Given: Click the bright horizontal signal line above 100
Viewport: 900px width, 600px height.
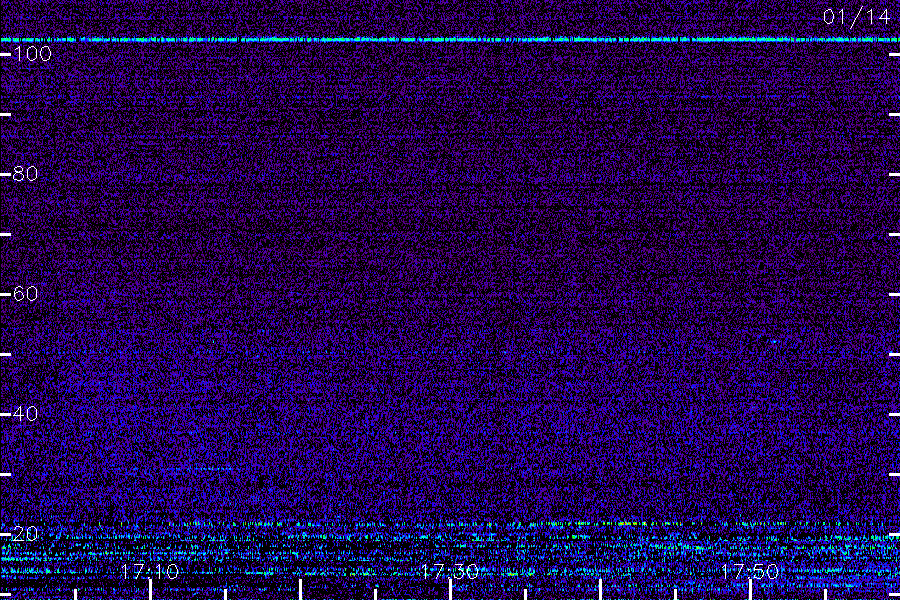Looking at the screenshot, I should [x=450, y=40].
